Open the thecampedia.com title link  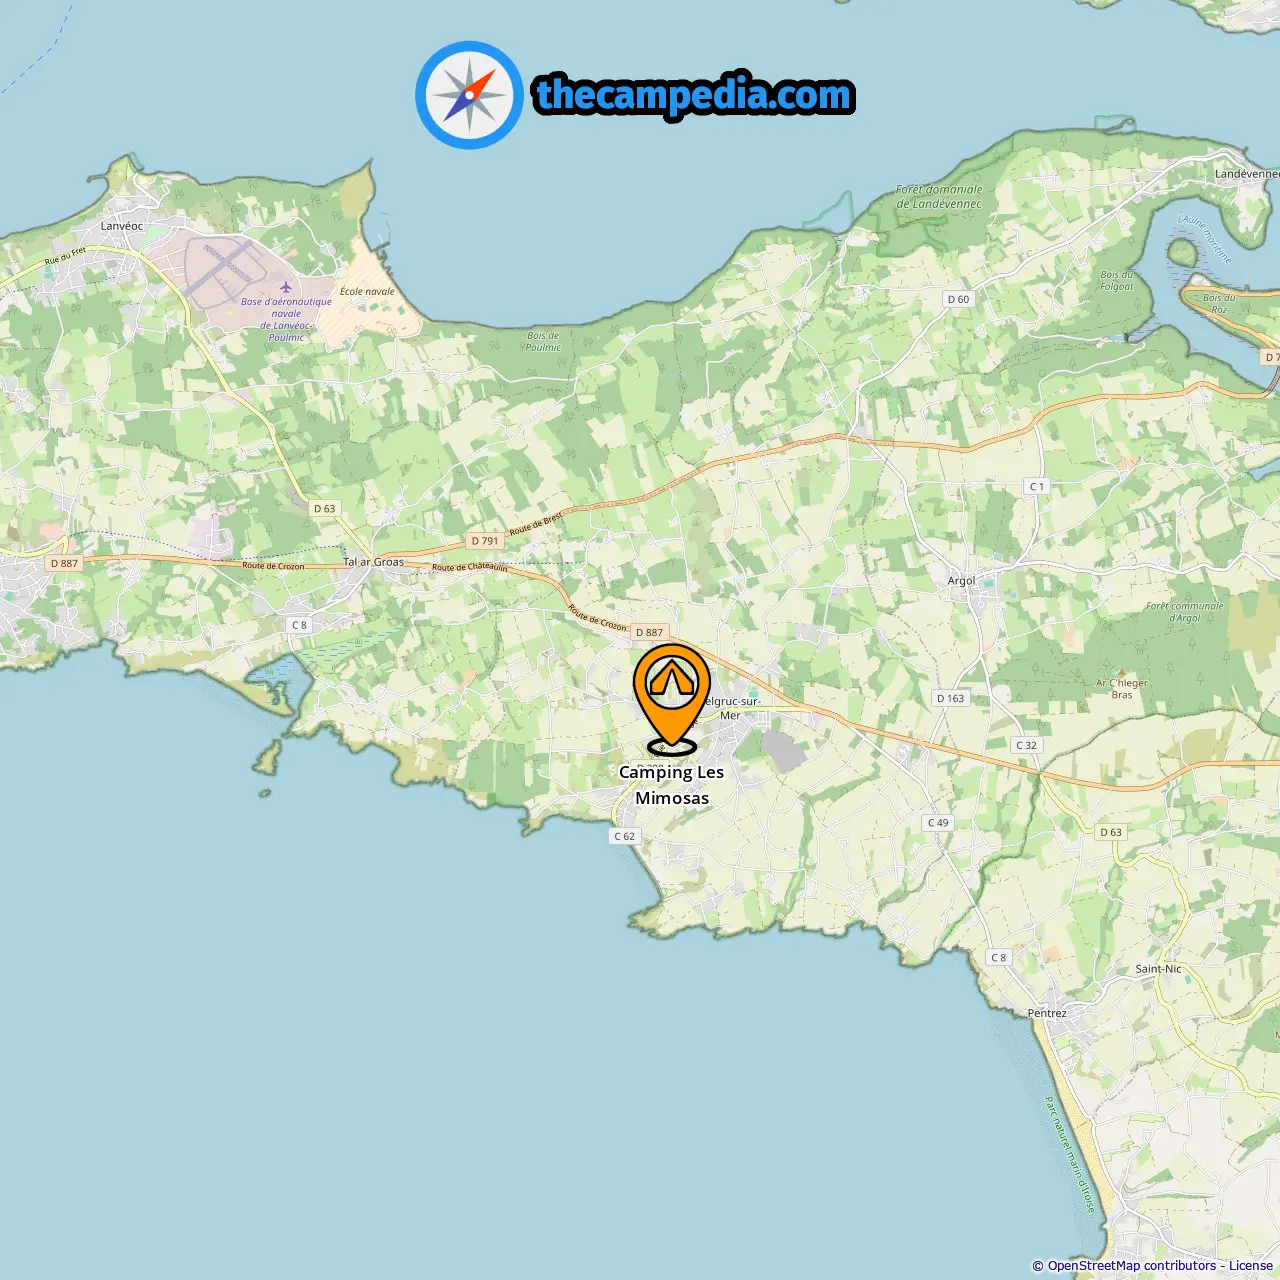(x=694, y=95)
